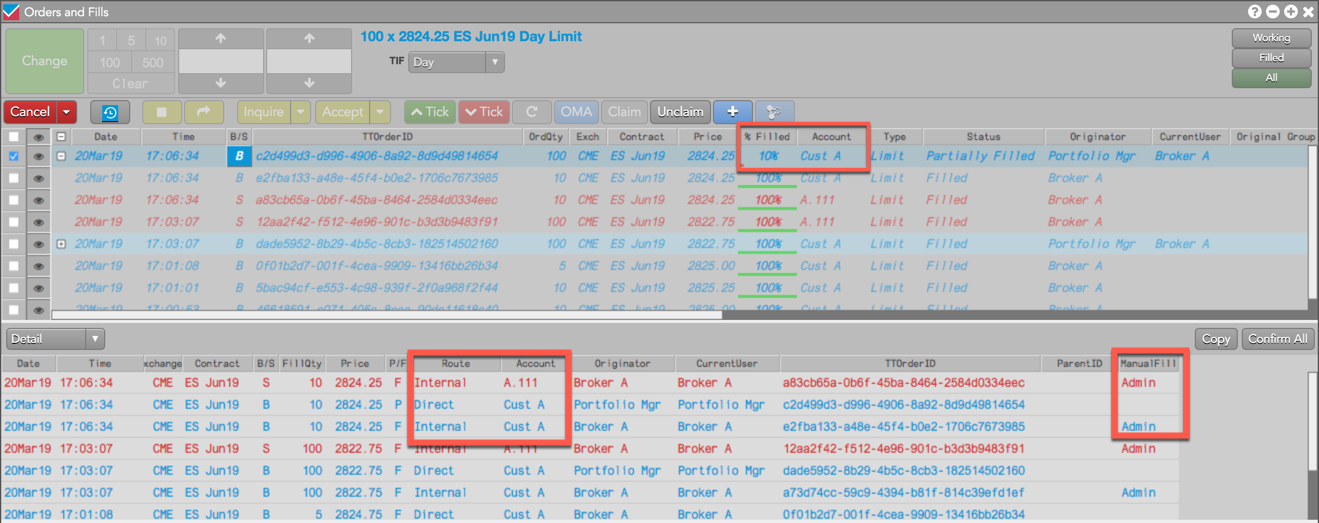Click the Unclaim button

(680, 112)
